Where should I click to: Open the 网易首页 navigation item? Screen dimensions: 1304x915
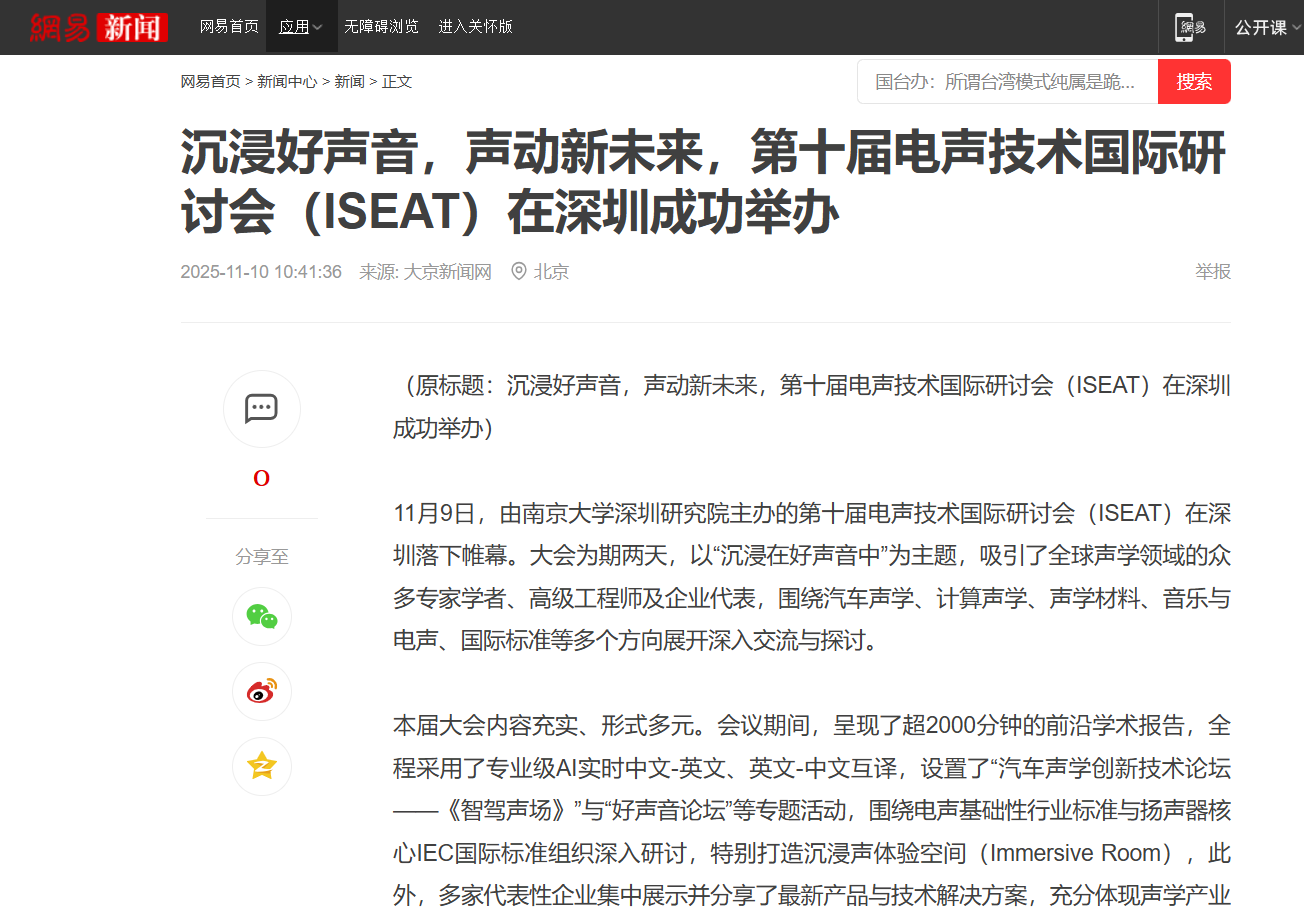228,27
